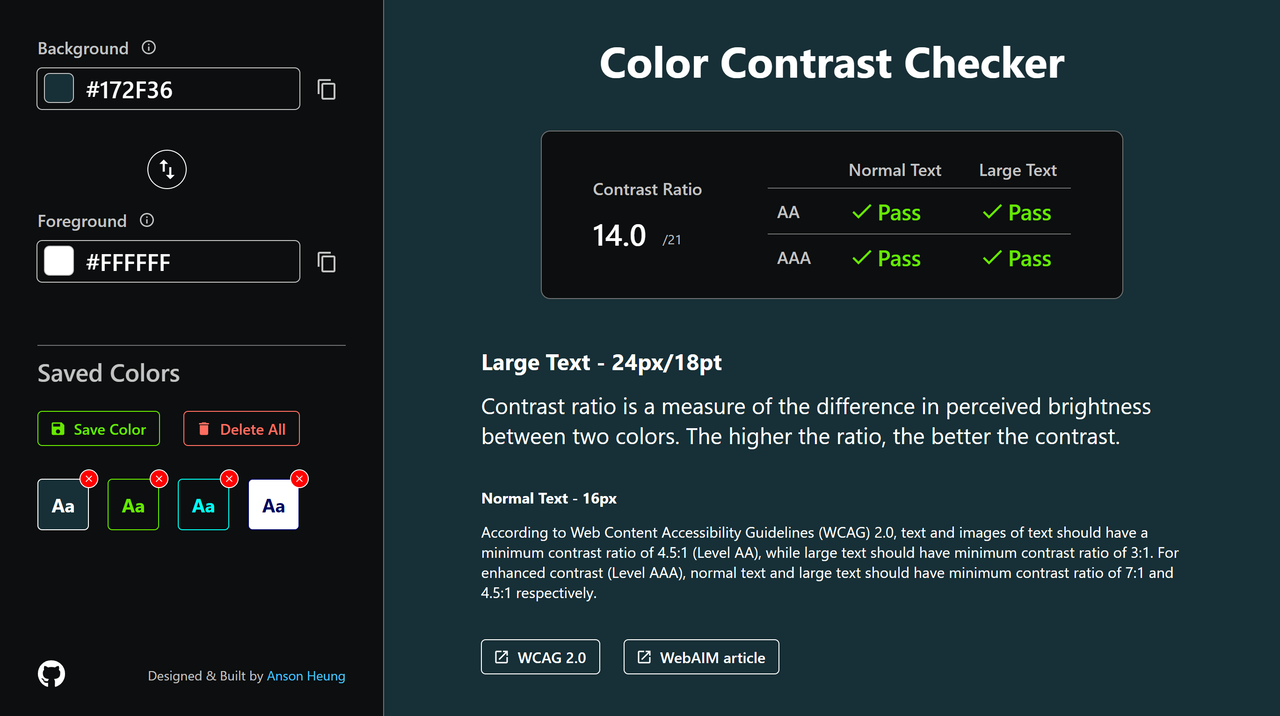Screen dimensions: 1280x716
Task: Open the WebAIM article link
Action: [x=701, y=657]
